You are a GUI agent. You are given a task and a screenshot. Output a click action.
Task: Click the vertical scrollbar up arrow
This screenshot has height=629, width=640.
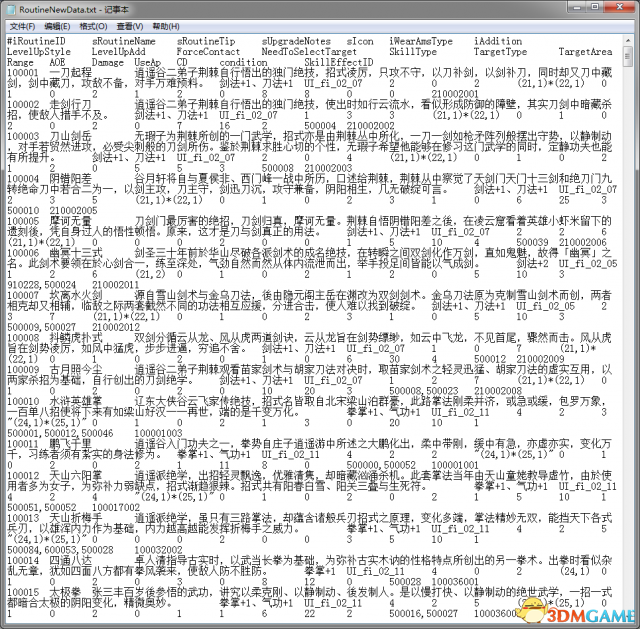pyautogui.click(x=627, y=41)
